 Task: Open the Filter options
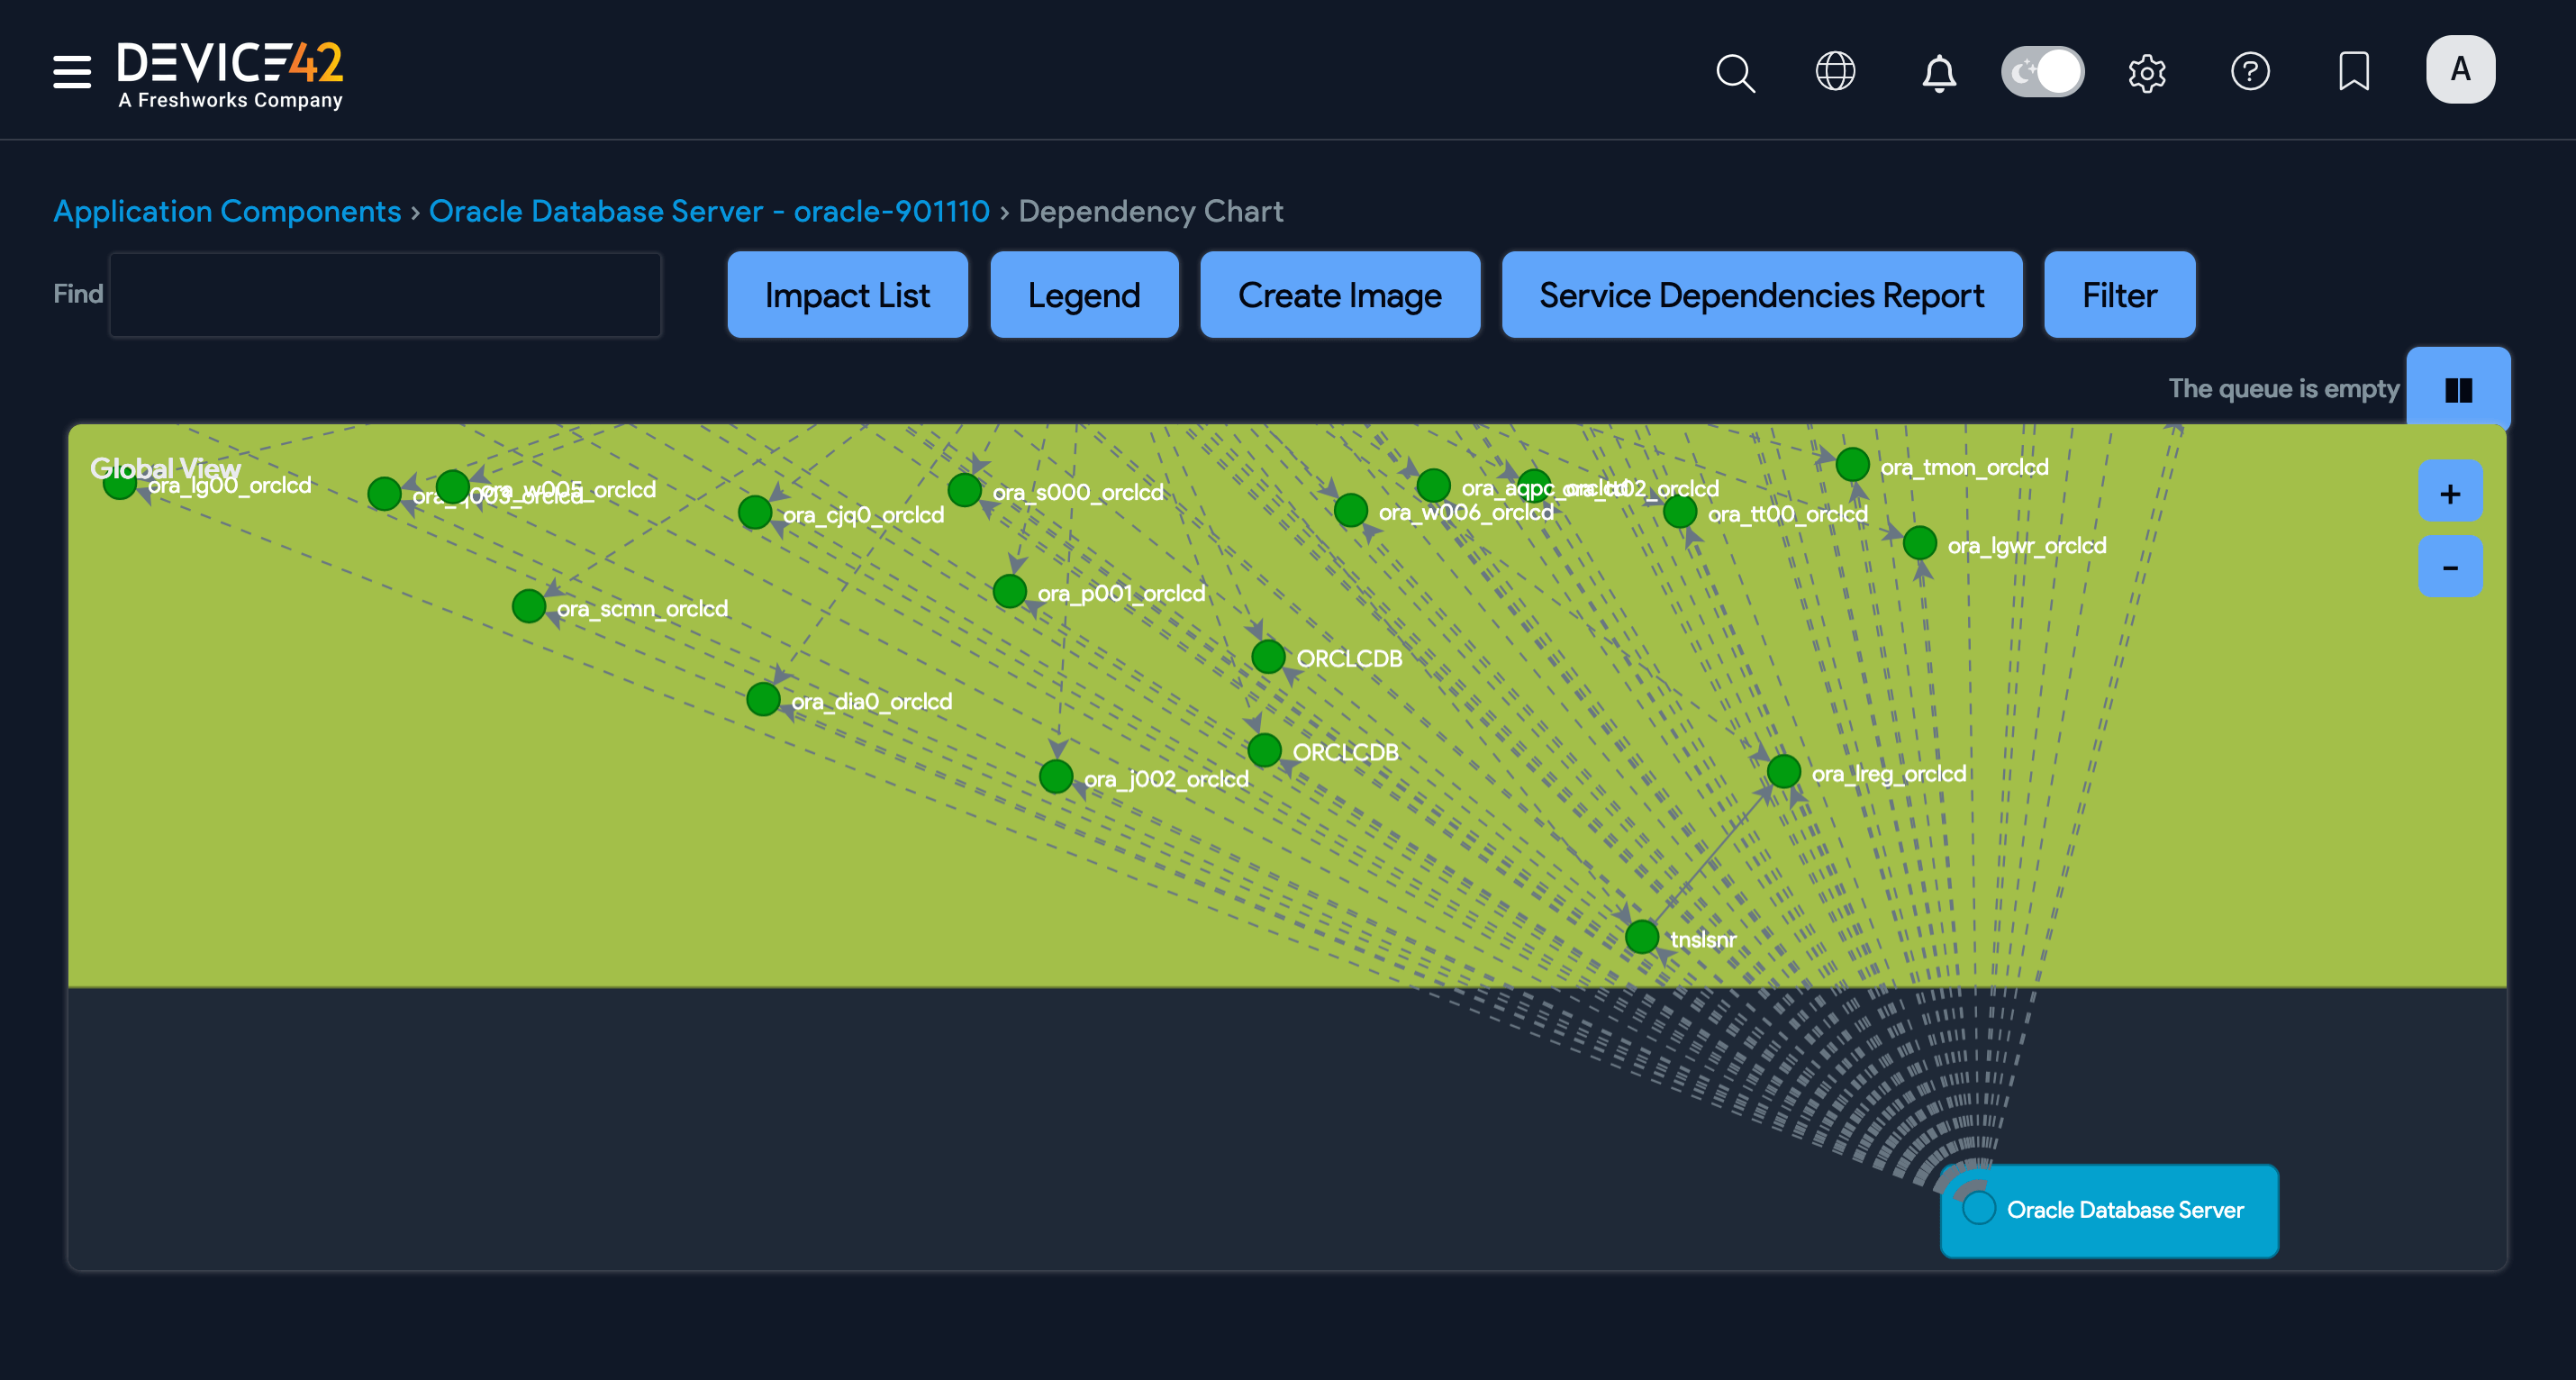click(2119, 294)
